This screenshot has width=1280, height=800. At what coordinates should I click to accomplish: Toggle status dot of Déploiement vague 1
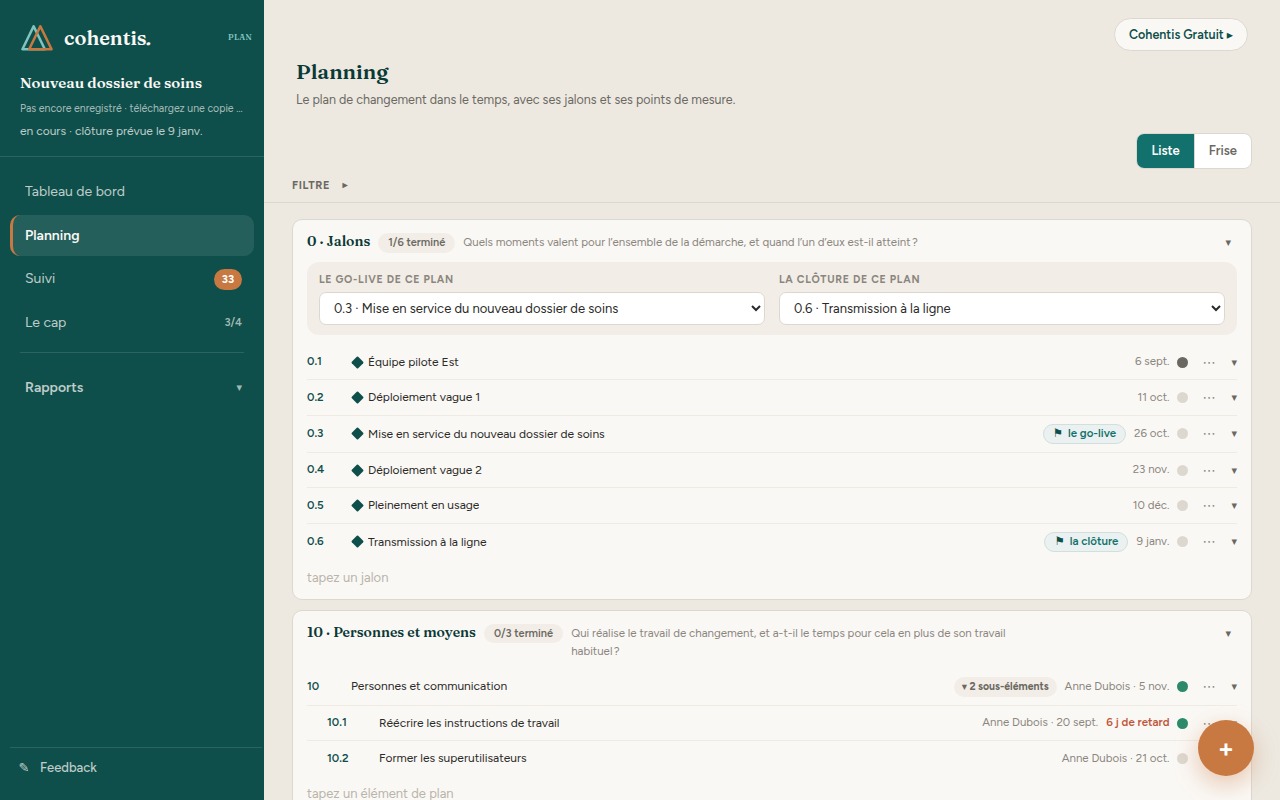point(1182,398)
